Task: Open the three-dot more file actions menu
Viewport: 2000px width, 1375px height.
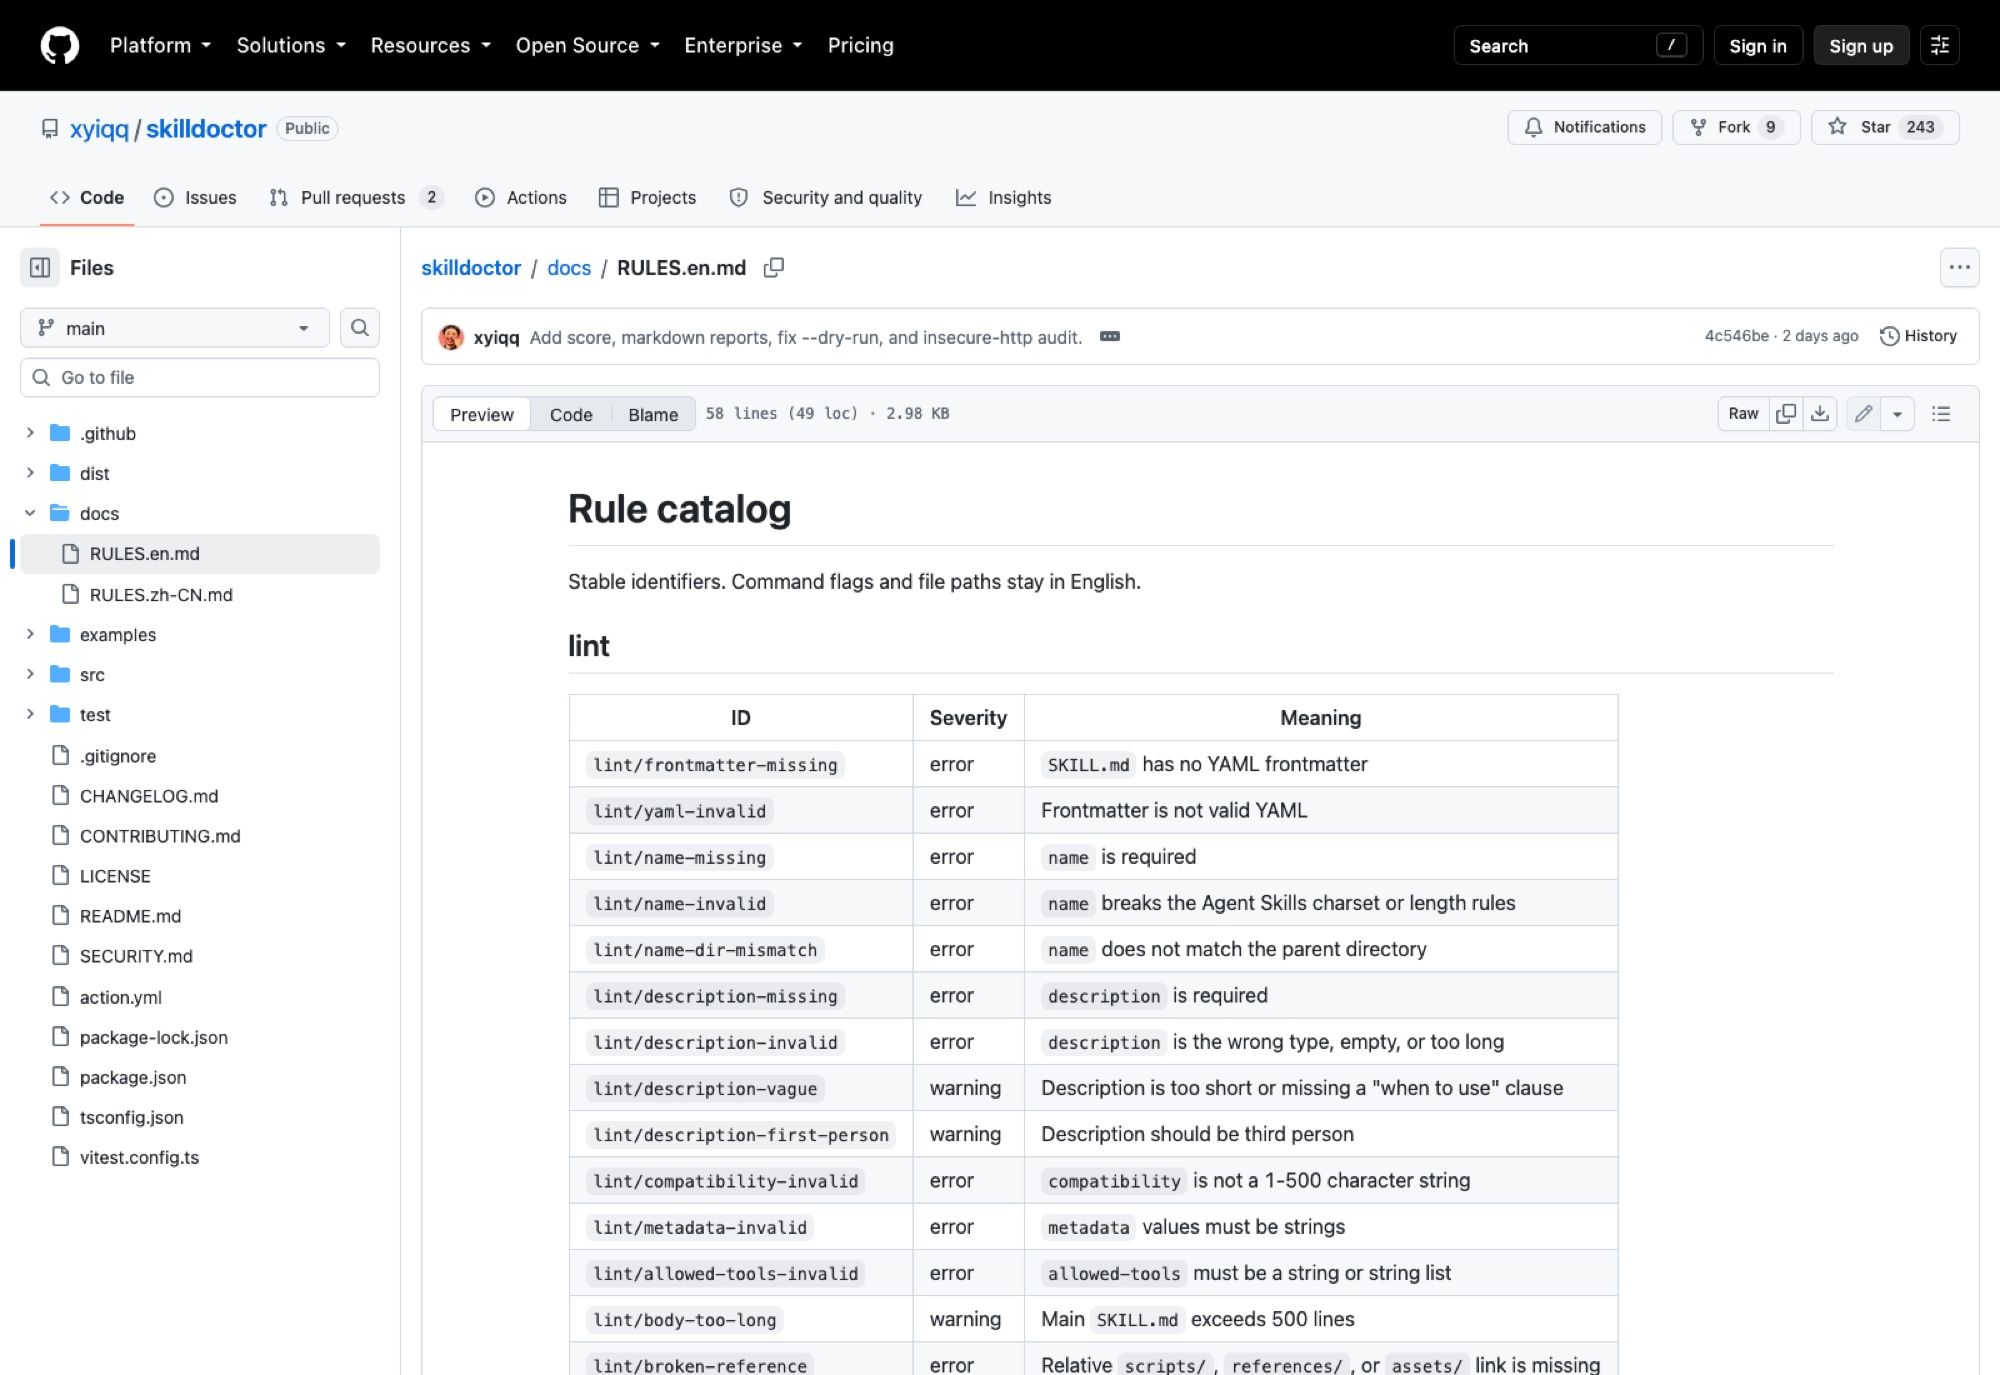Action: pyautogui.click(x=1959, y=268)
